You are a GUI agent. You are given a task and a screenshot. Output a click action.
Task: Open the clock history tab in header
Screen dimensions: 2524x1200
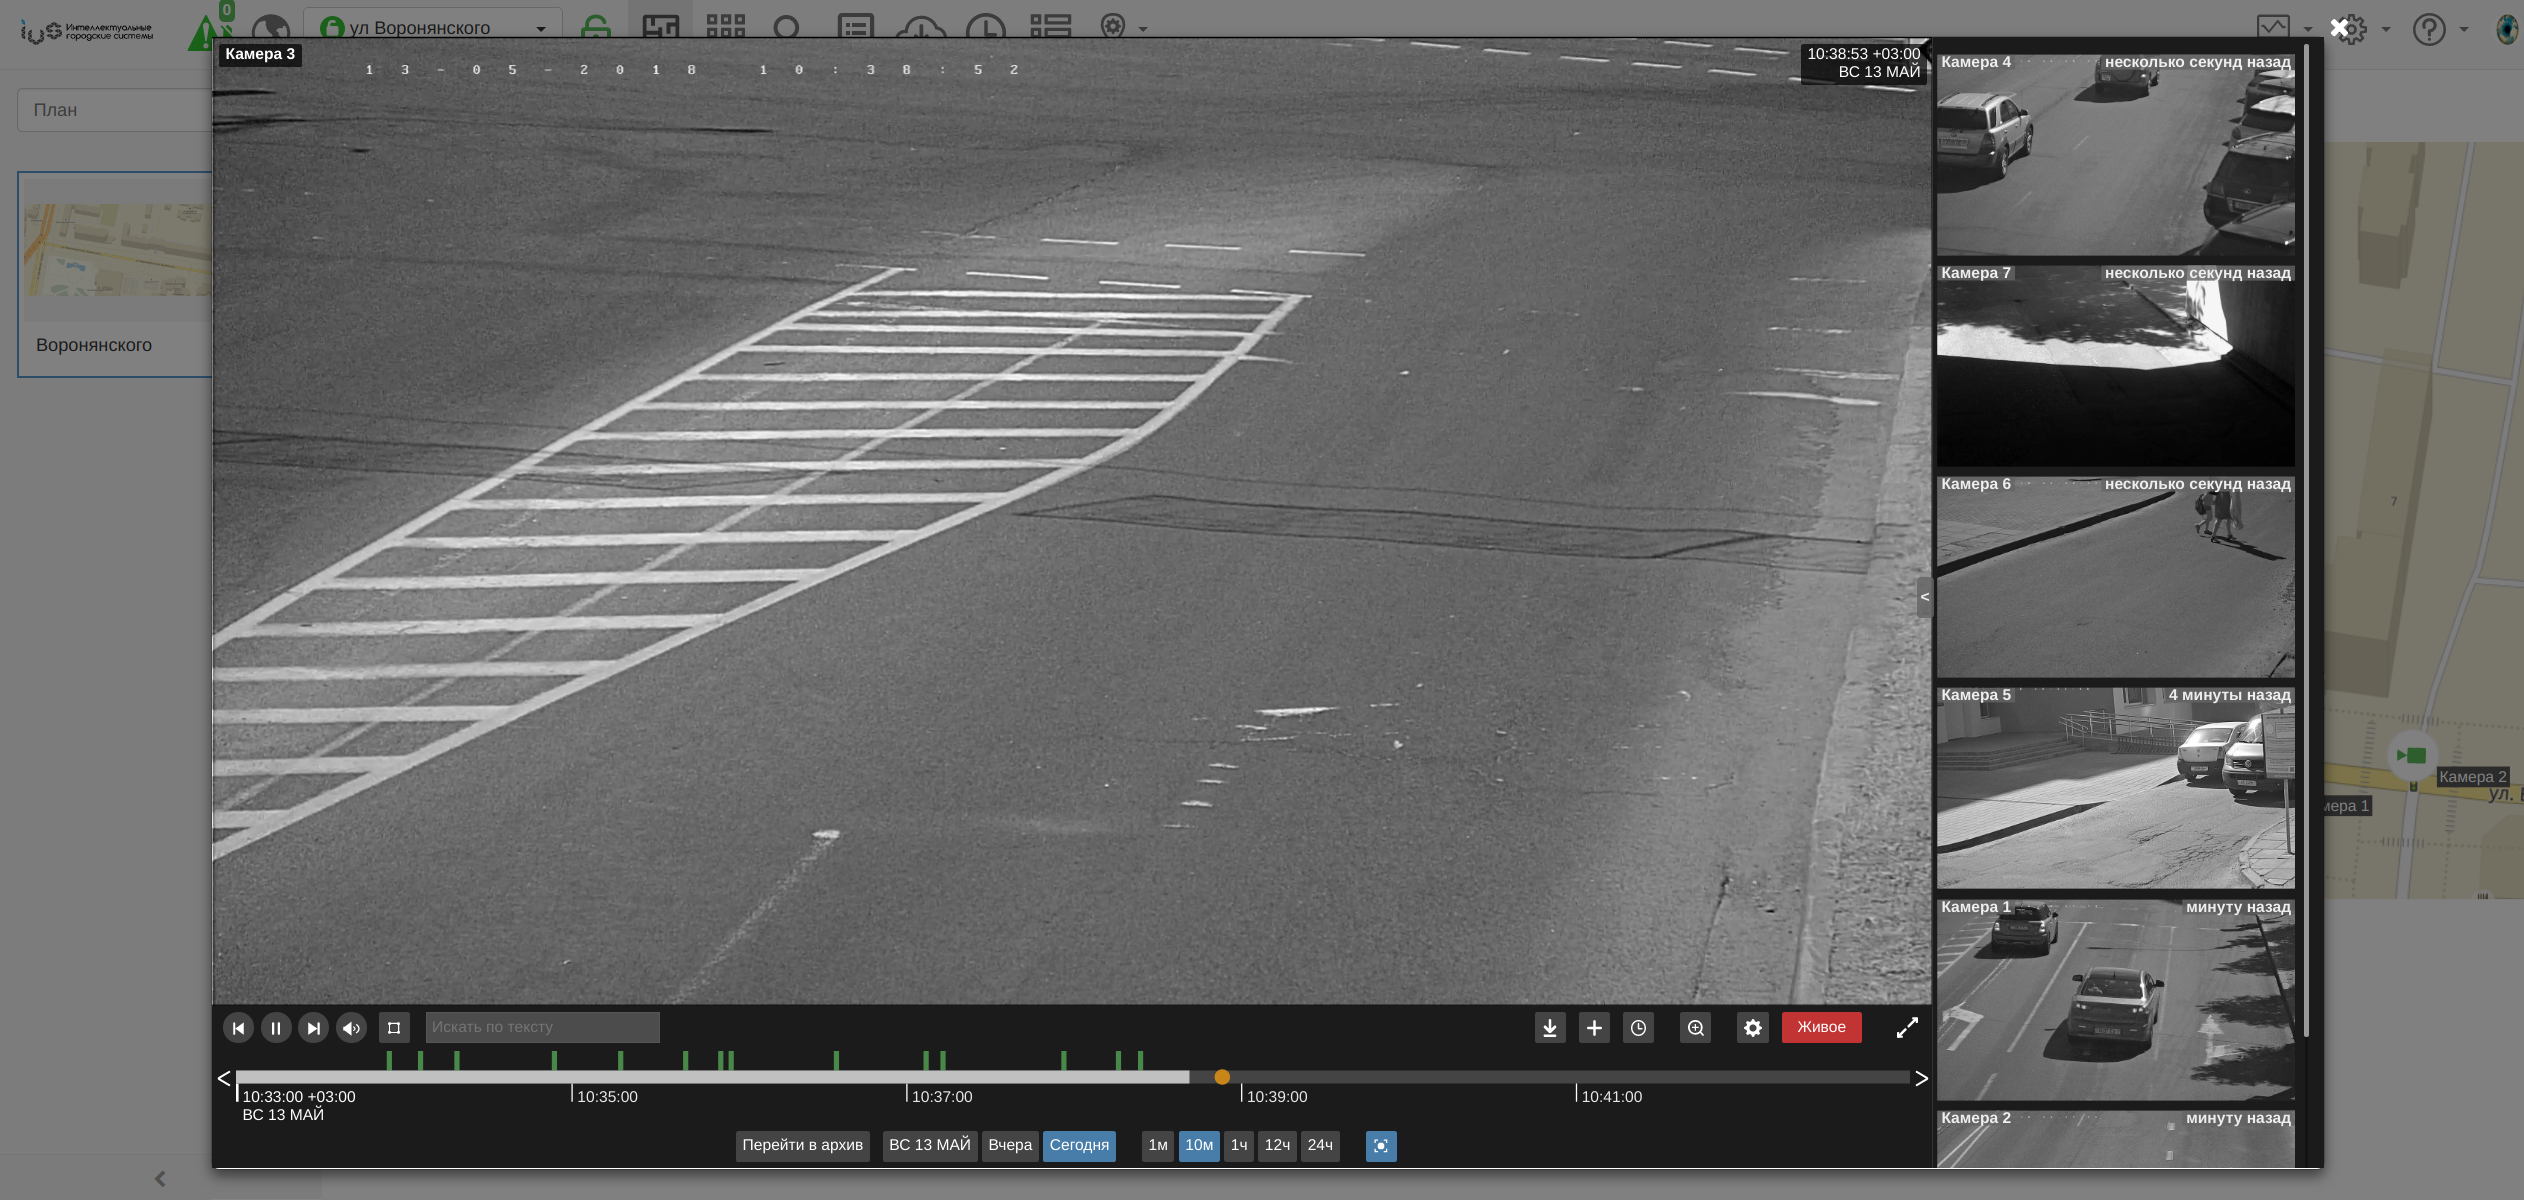click(987, 28)
